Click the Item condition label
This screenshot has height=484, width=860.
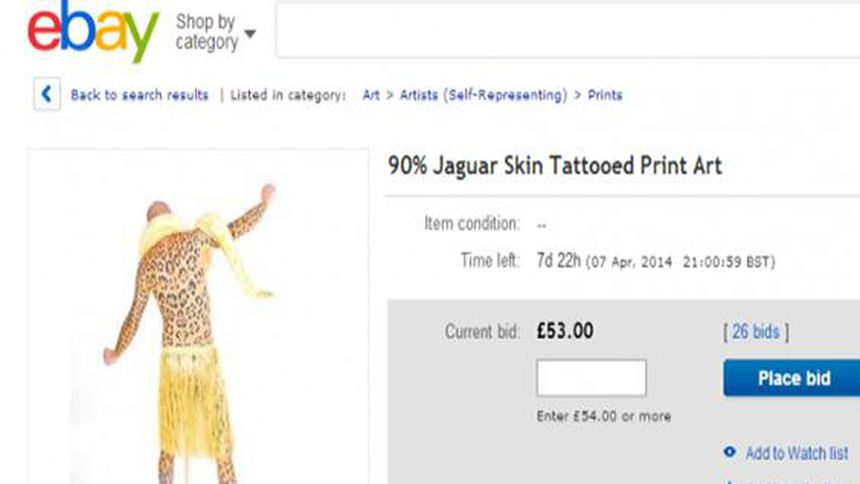click(x=471, y=223)
